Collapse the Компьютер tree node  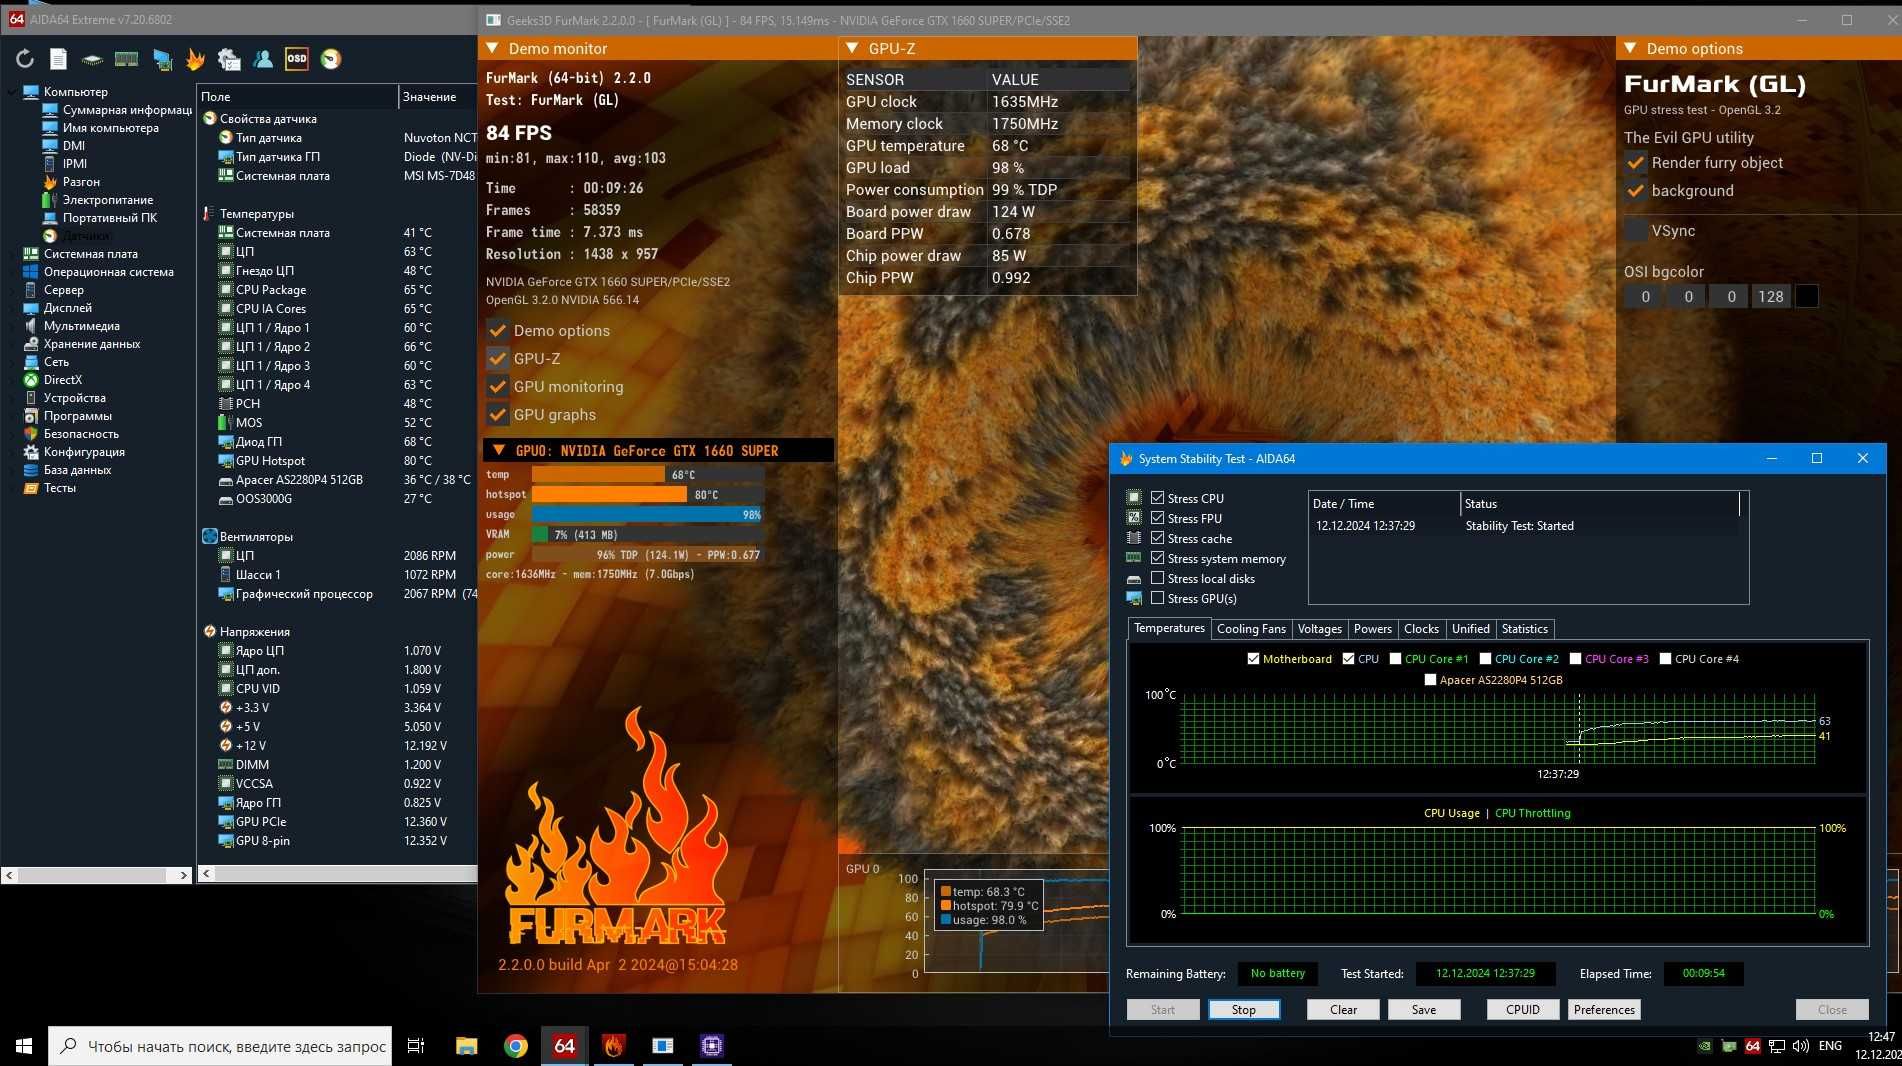point(13,92)
